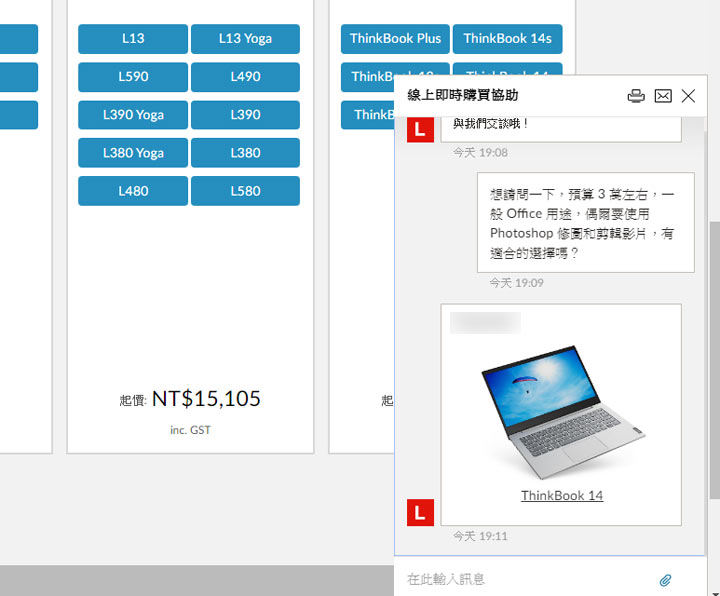The height and width of the screenshot is (596, 720).
Task: Open the ThinkBook Plus model
Action: (395, 39)
